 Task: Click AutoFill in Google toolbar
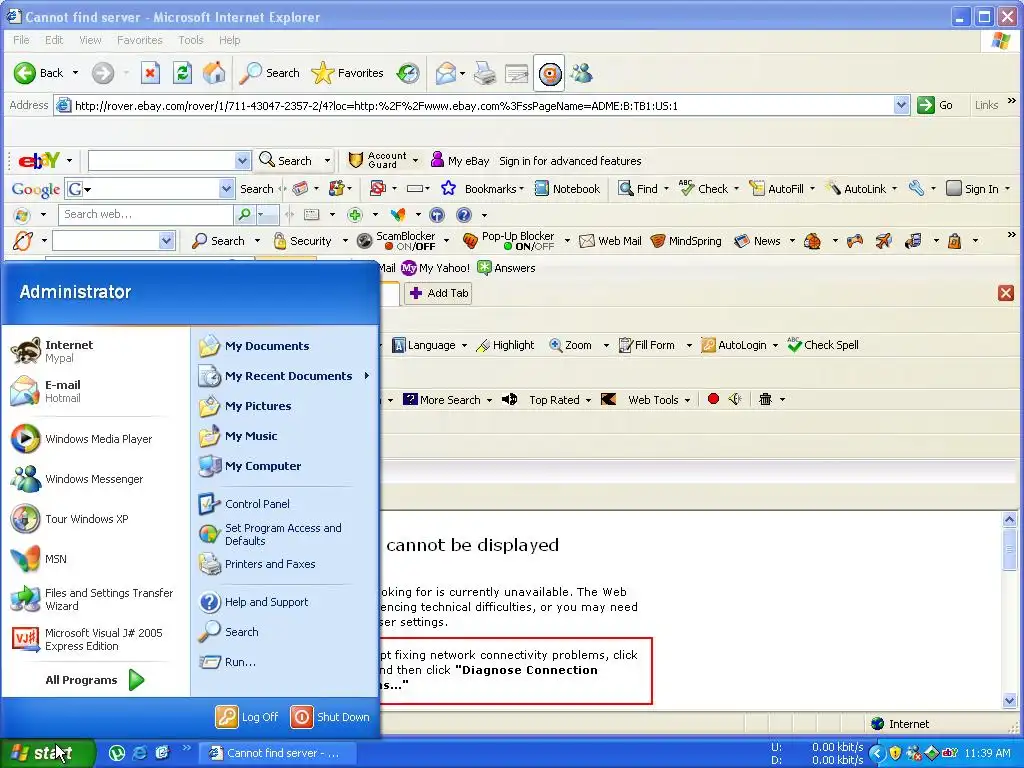point(776,189)
